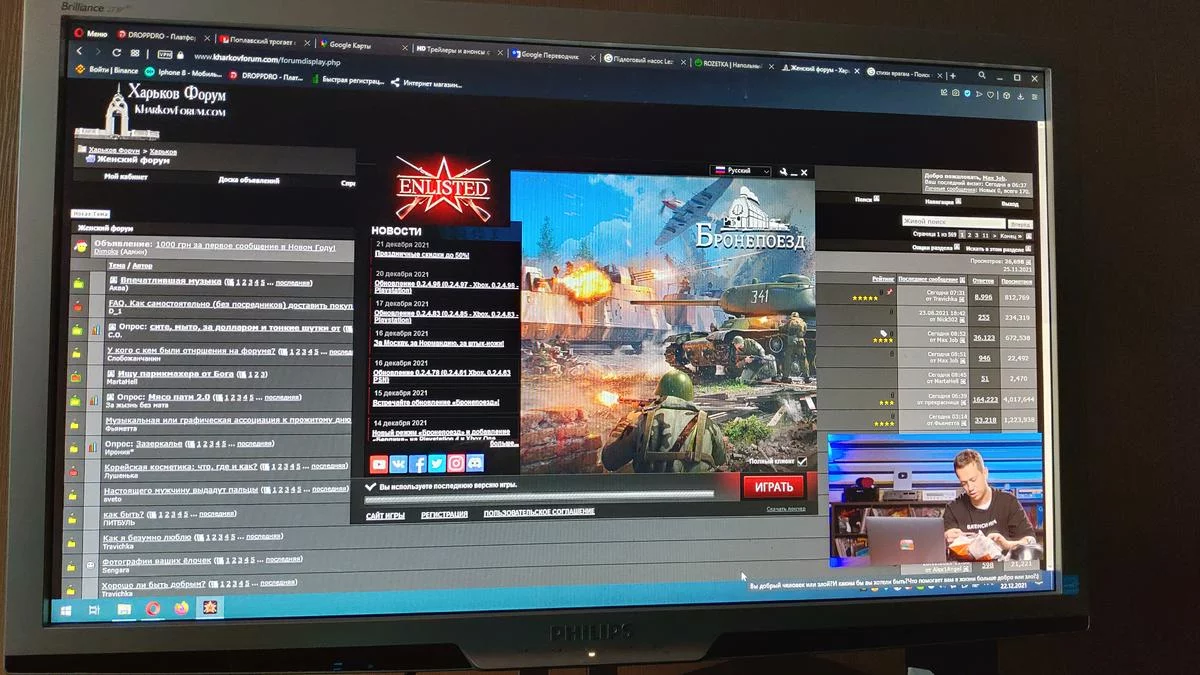Open the Discord icon in Enlisted launcher

coord(474,463)
